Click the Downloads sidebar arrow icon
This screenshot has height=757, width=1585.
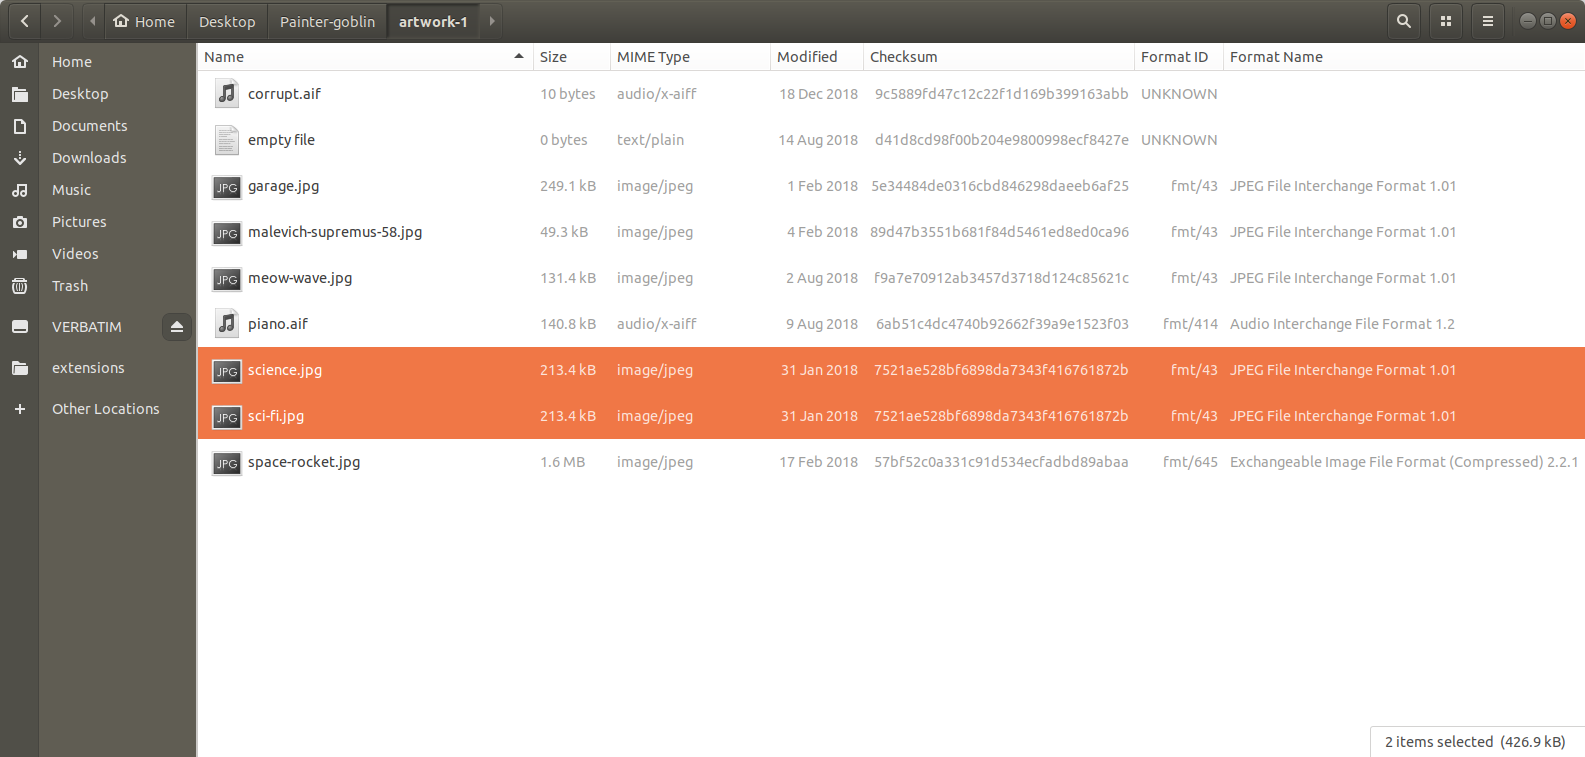pyautogui.click(x=20, y=158)
